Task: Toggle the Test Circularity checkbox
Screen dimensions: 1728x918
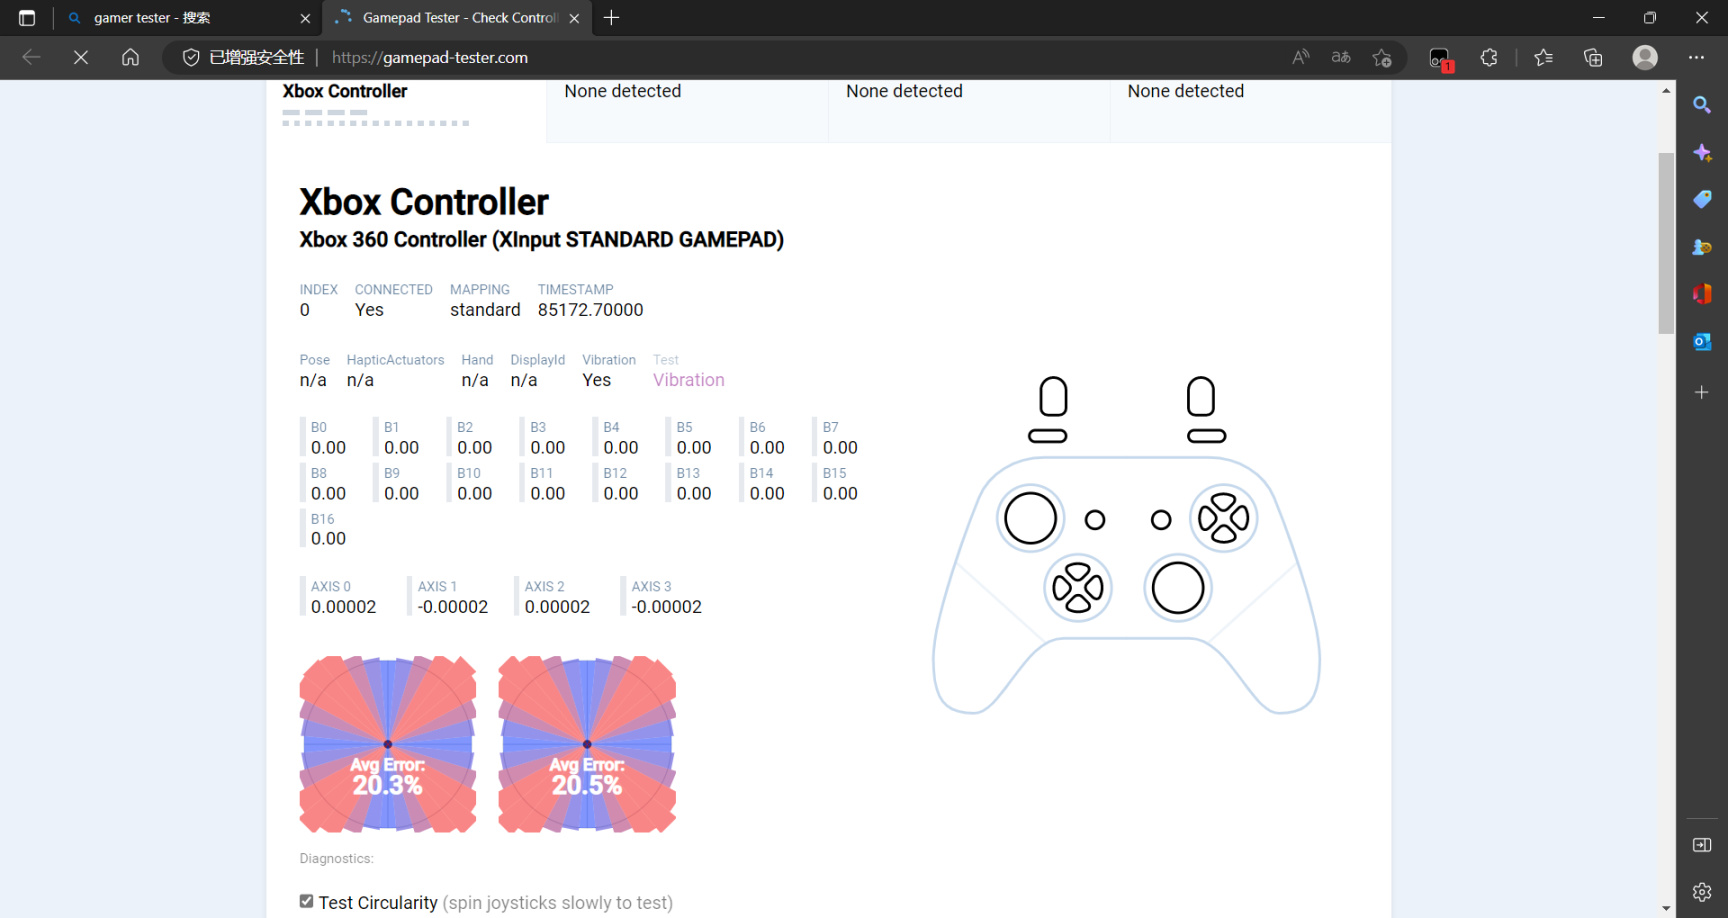Action: pyautogui.click(x=306, y=901)
